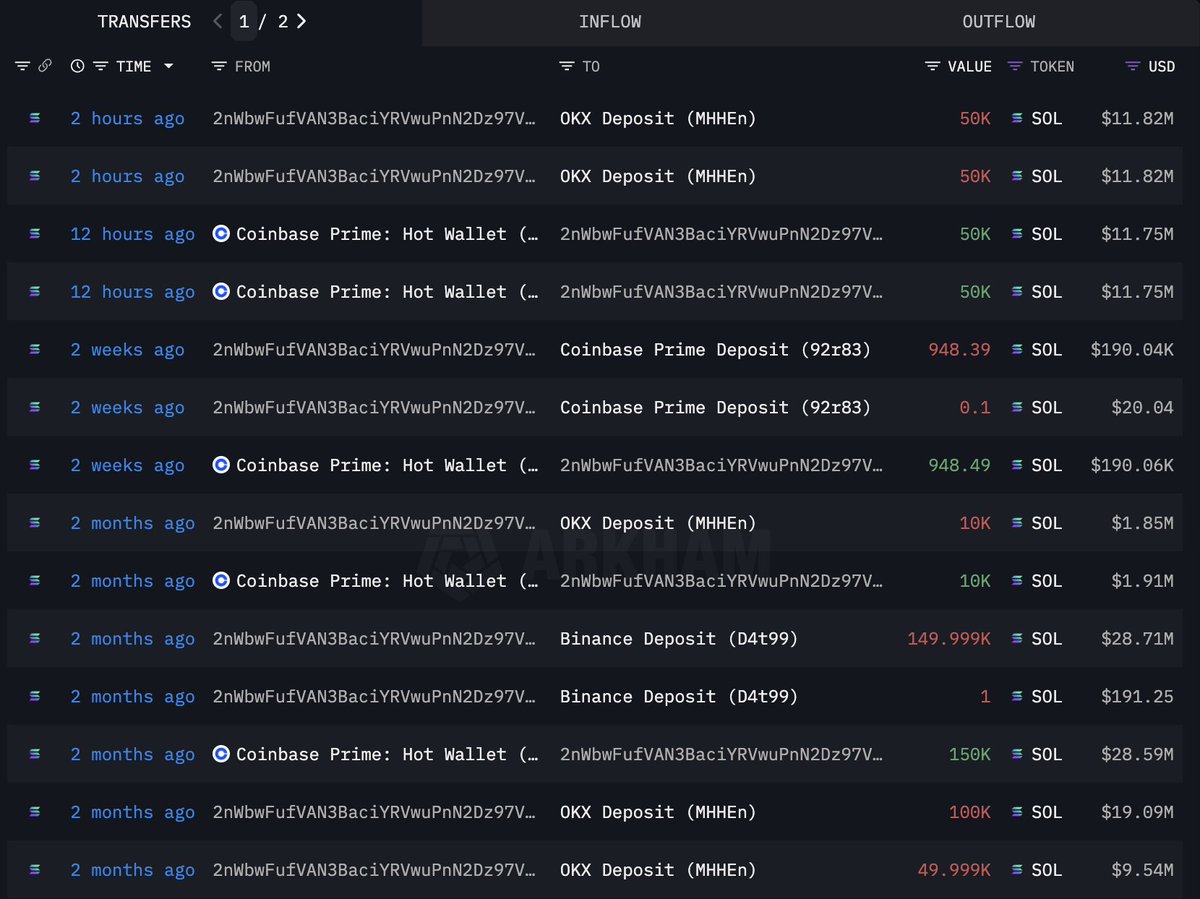The height and width of the screenshot is (899, 1200).
Task: Click the SOL token icon in the $191.25 row
Action: point(1018,697)
